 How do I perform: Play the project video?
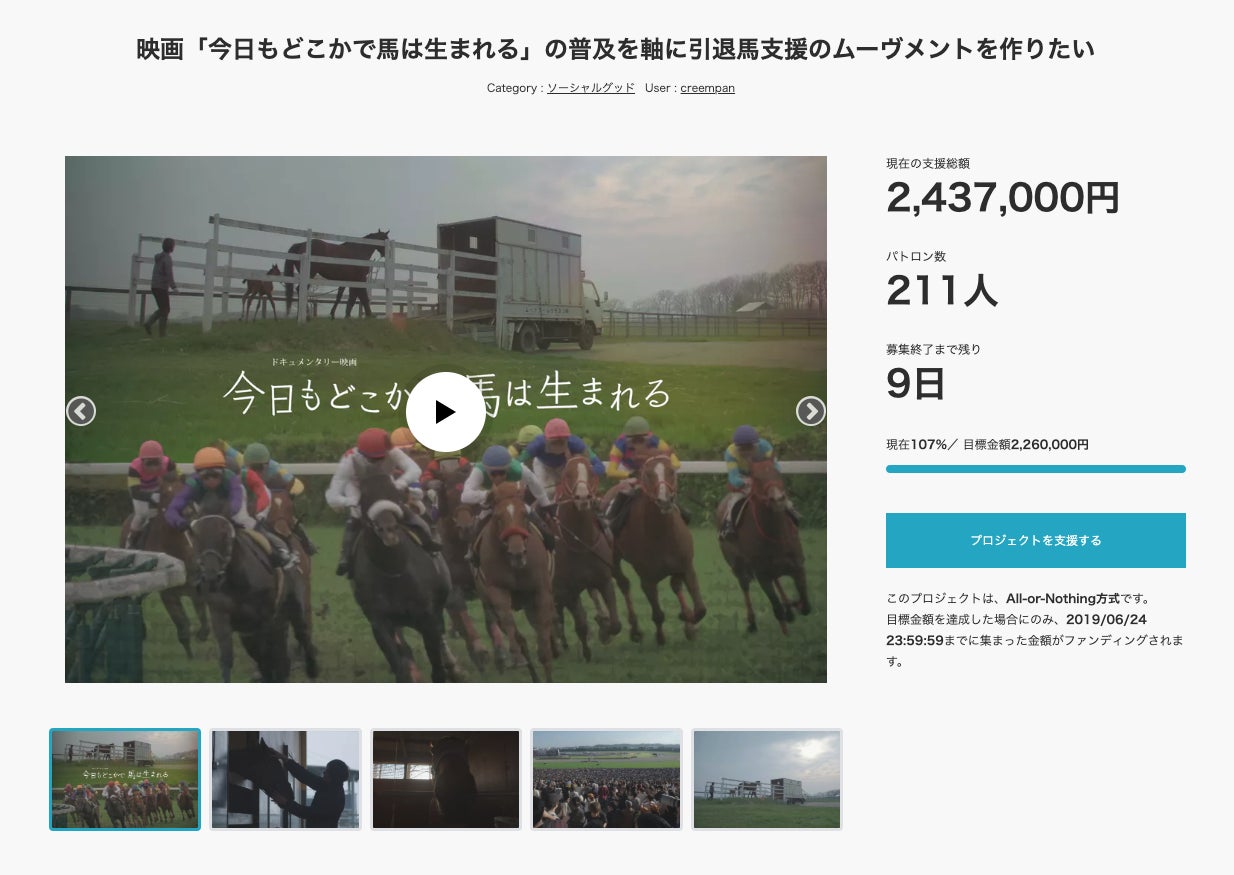446,412
